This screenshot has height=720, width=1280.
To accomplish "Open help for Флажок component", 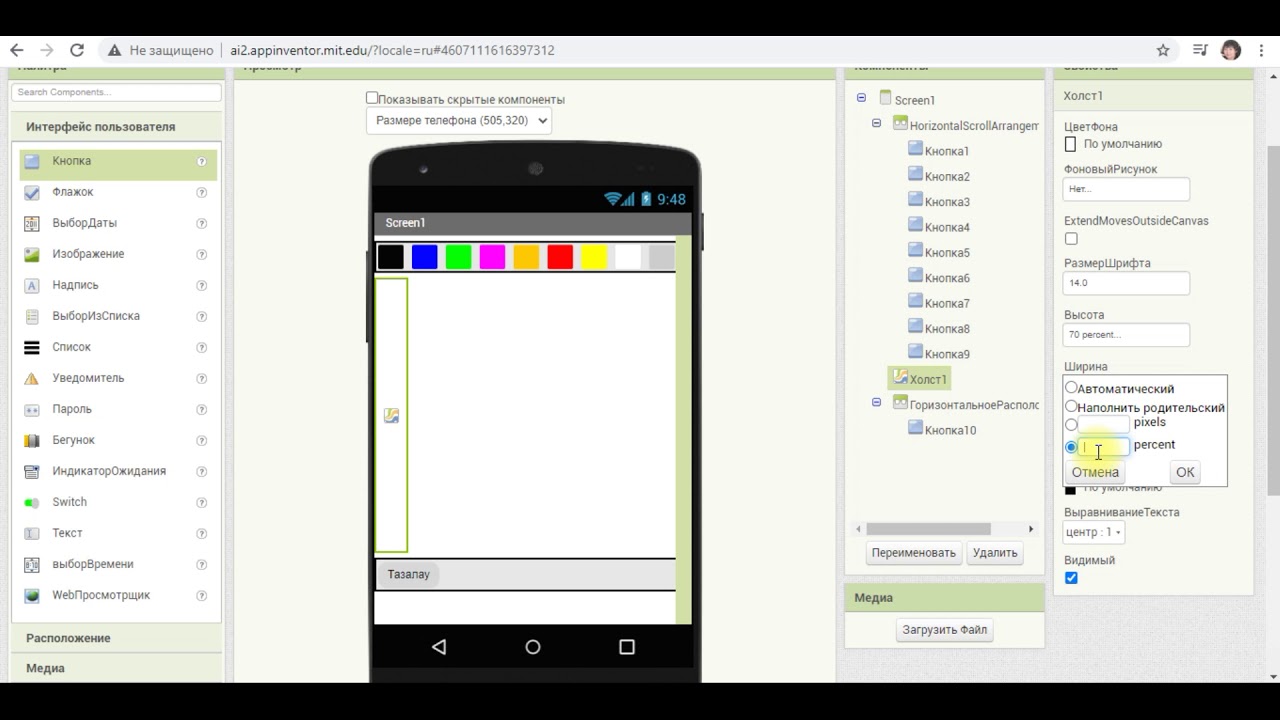I will click(202, 192).
